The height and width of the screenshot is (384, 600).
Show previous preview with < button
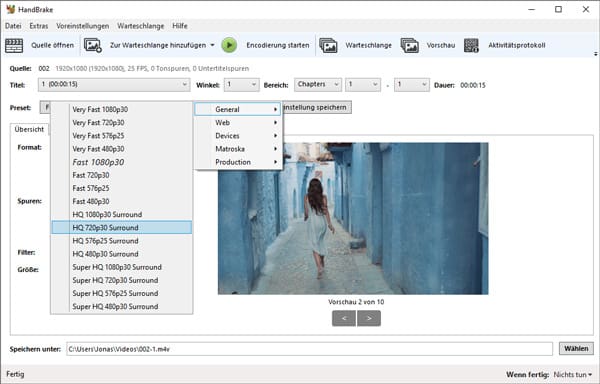tap(344, 318)
